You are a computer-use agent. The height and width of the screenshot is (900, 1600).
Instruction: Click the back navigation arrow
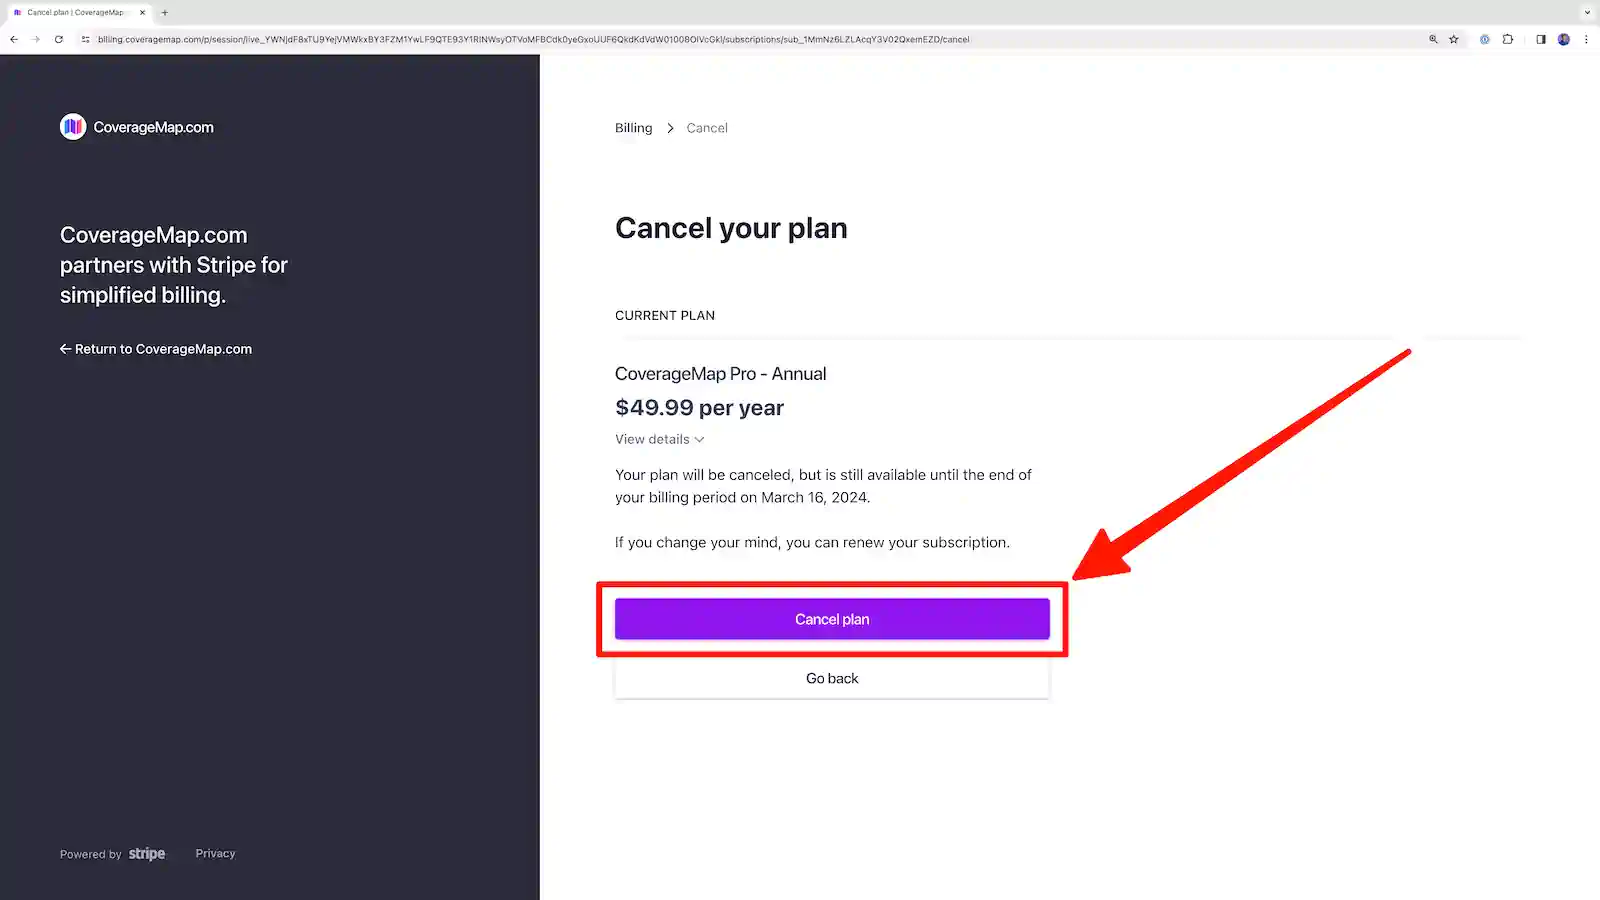(x=13, y=39)
